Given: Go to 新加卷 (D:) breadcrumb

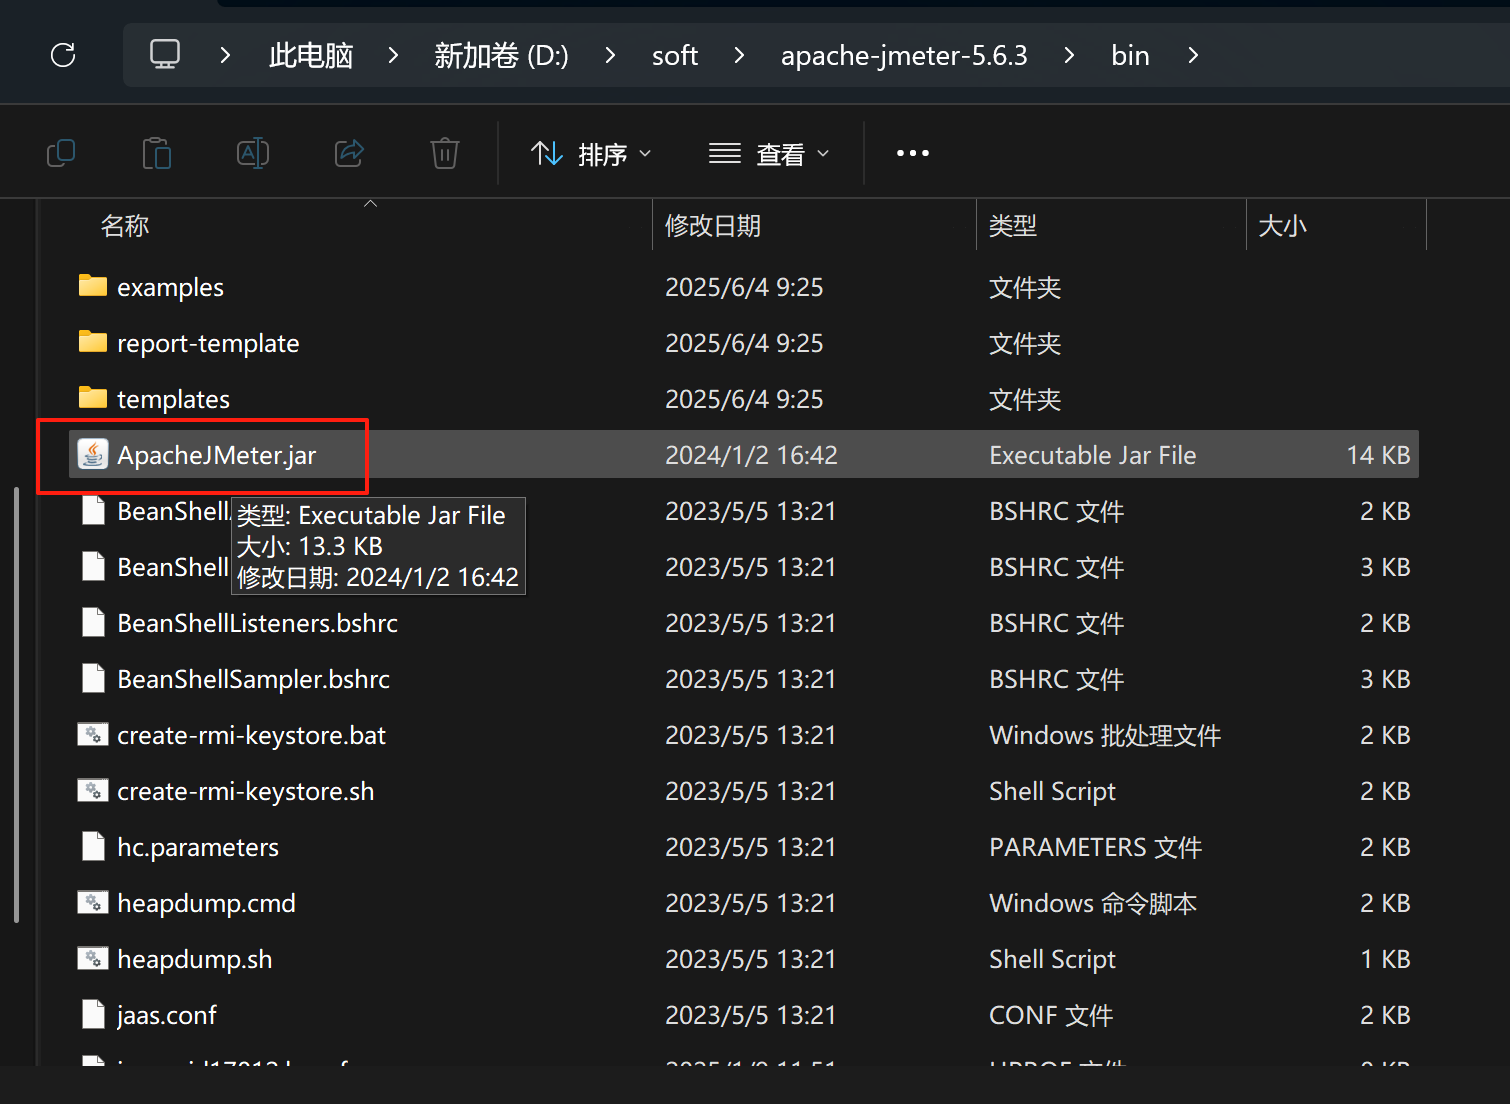Looking at the screenshot, I should pos(501,55).
